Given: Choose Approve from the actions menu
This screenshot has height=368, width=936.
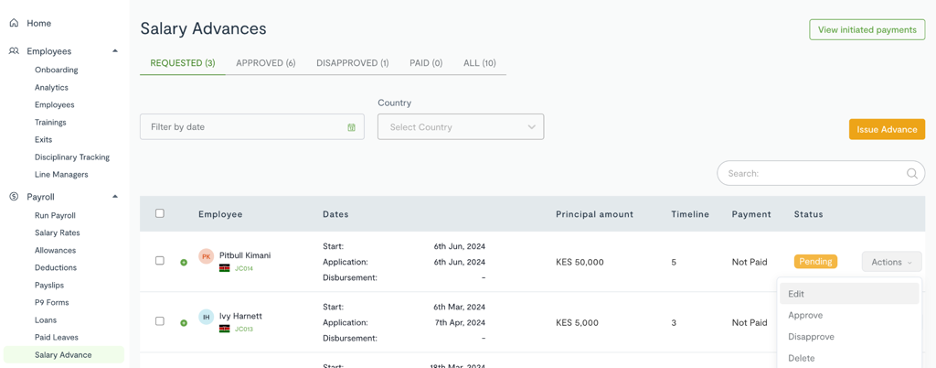Looking at the screenshot, I should click(805, 315).
